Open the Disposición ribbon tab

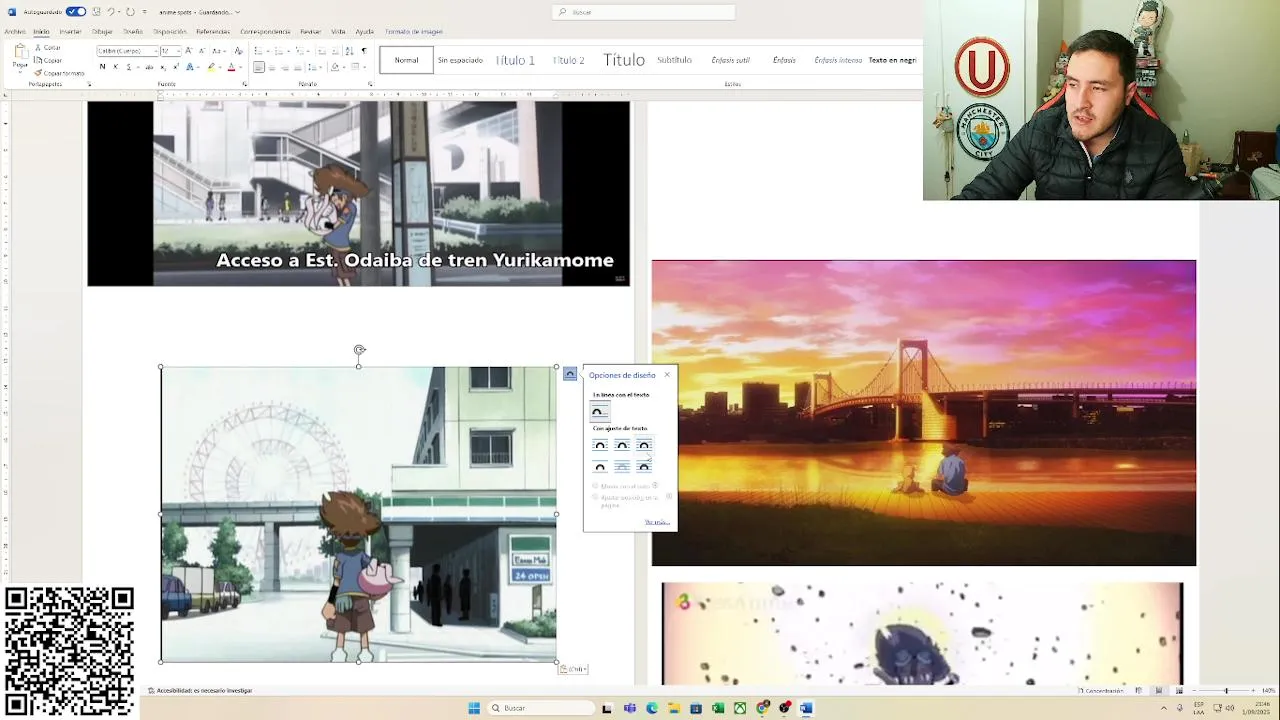click(x=170, y=32)
